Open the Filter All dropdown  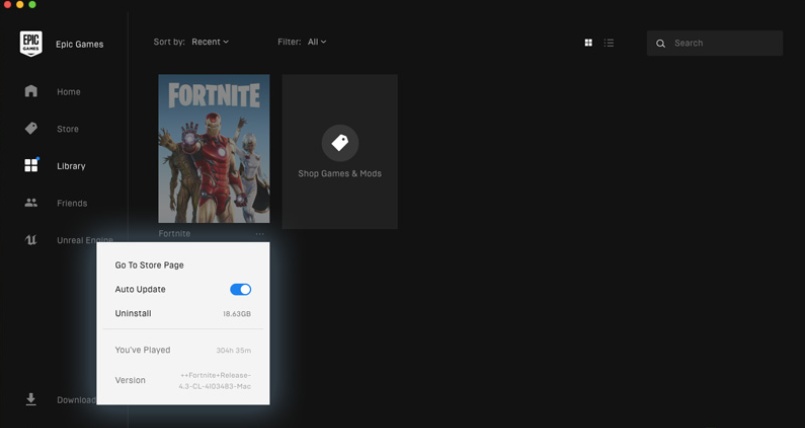point(317,42)
